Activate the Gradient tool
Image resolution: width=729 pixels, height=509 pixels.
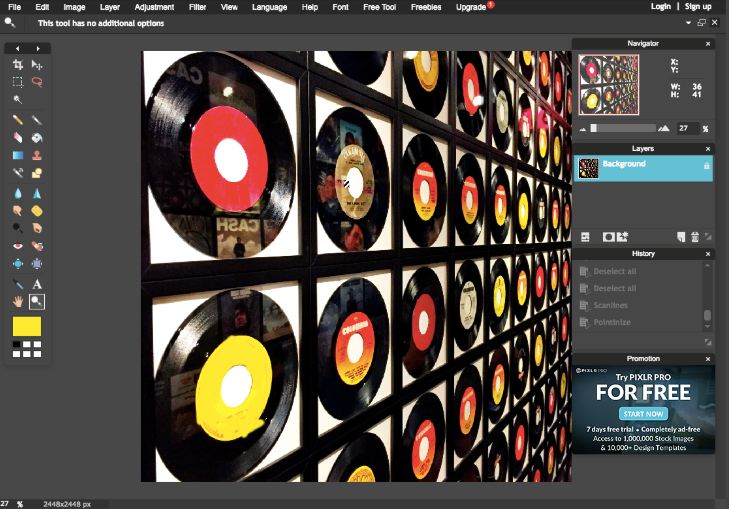(18, 155)
